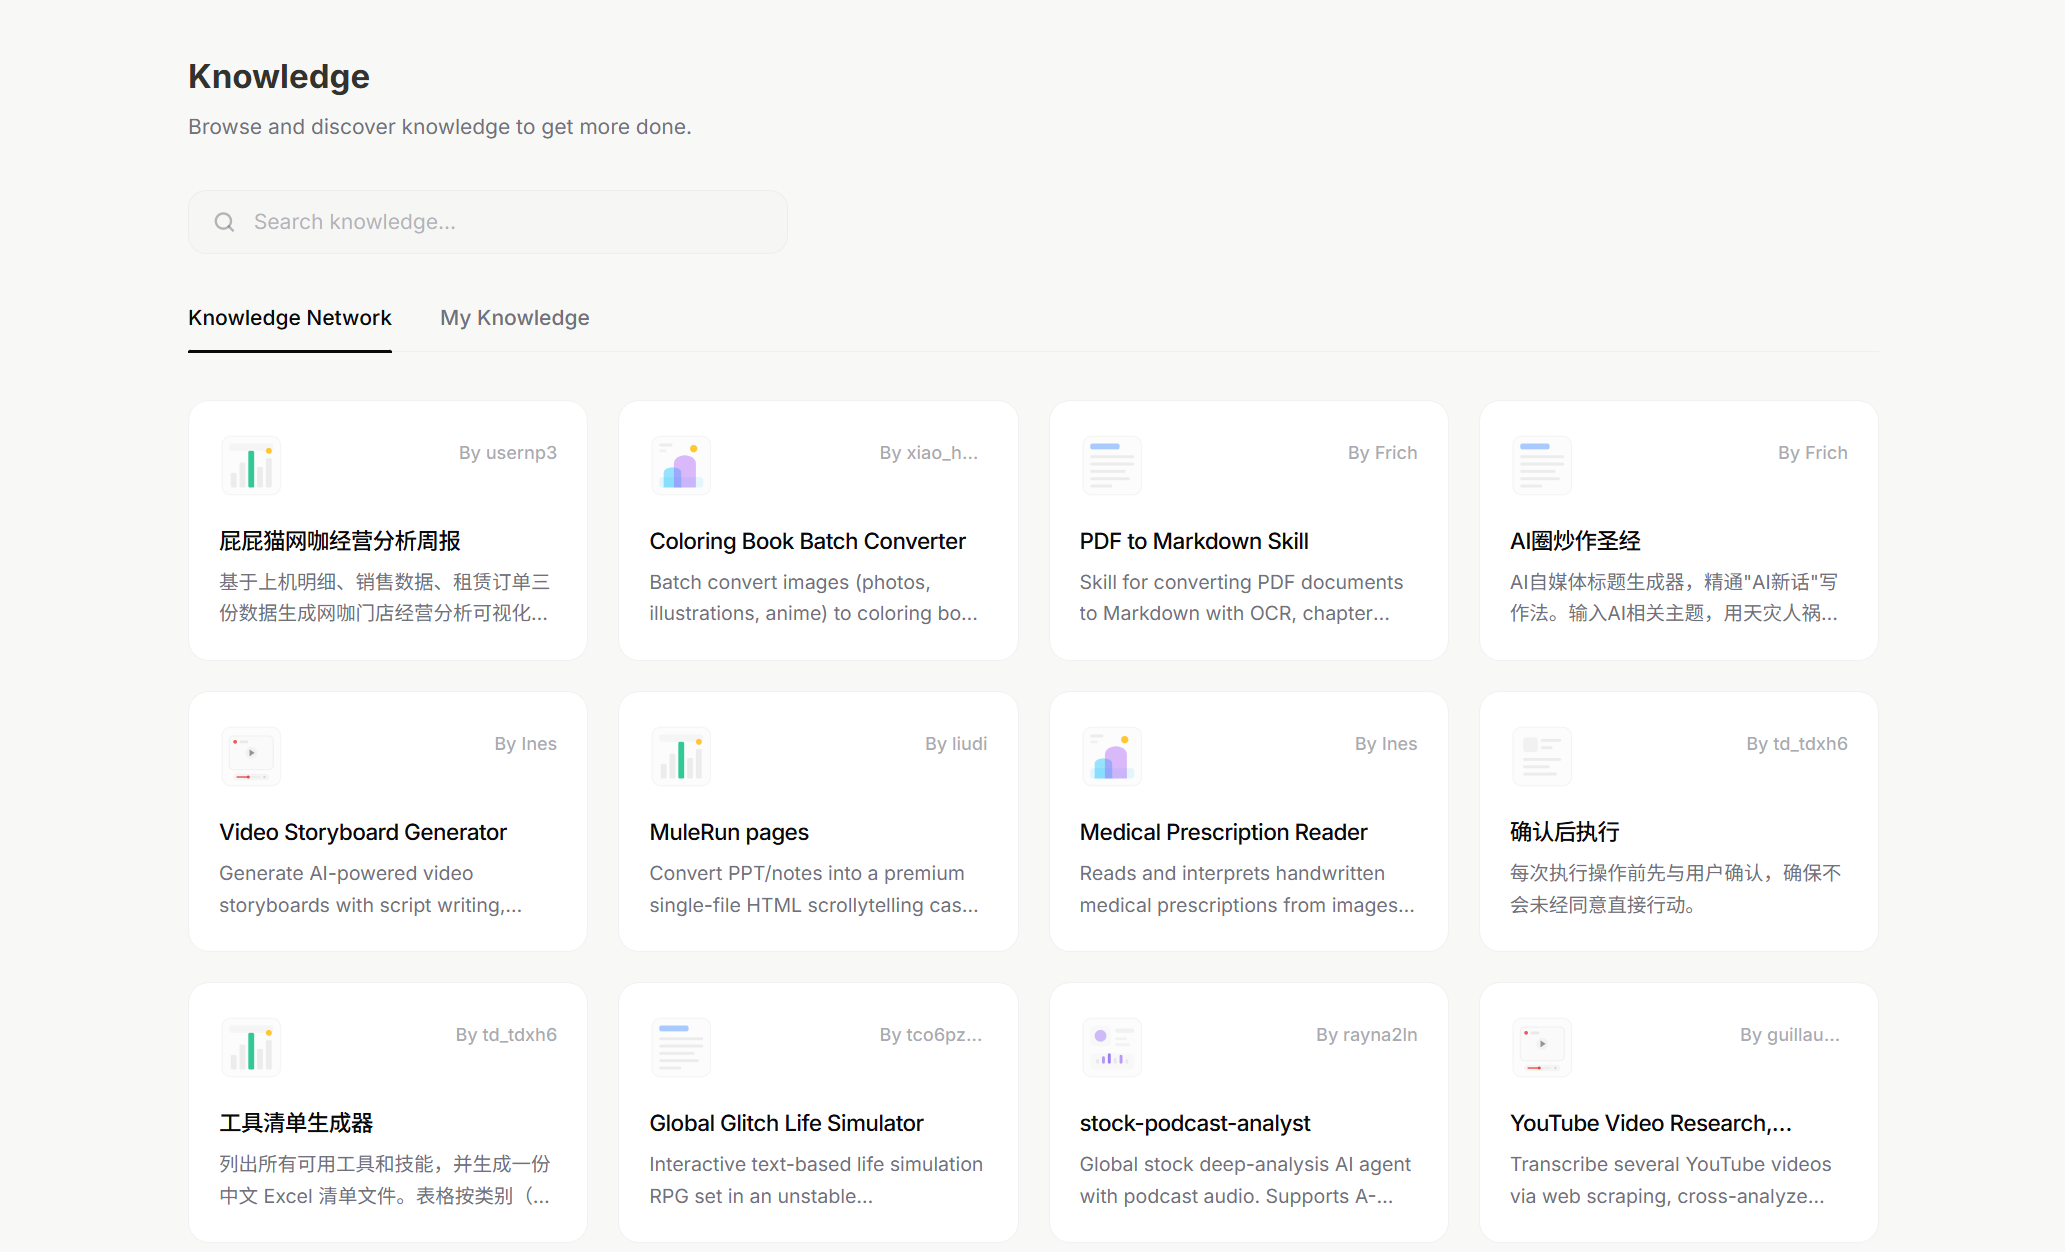Click author name Frich on PDF to Markdown Skill
Screen dimensions: 2065x1253
1382,452
